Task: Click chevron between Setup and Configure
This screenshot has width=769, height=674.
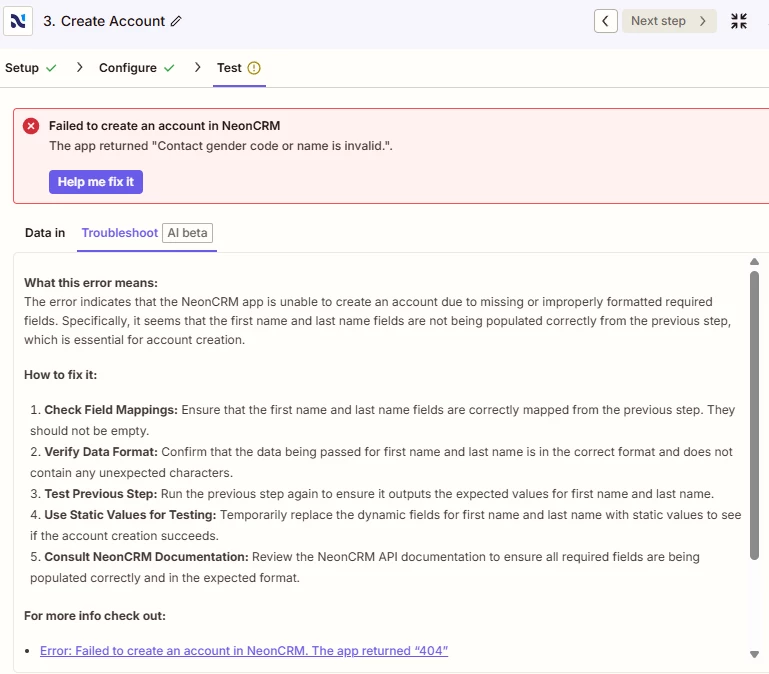Action: click(x=79, y=67)
